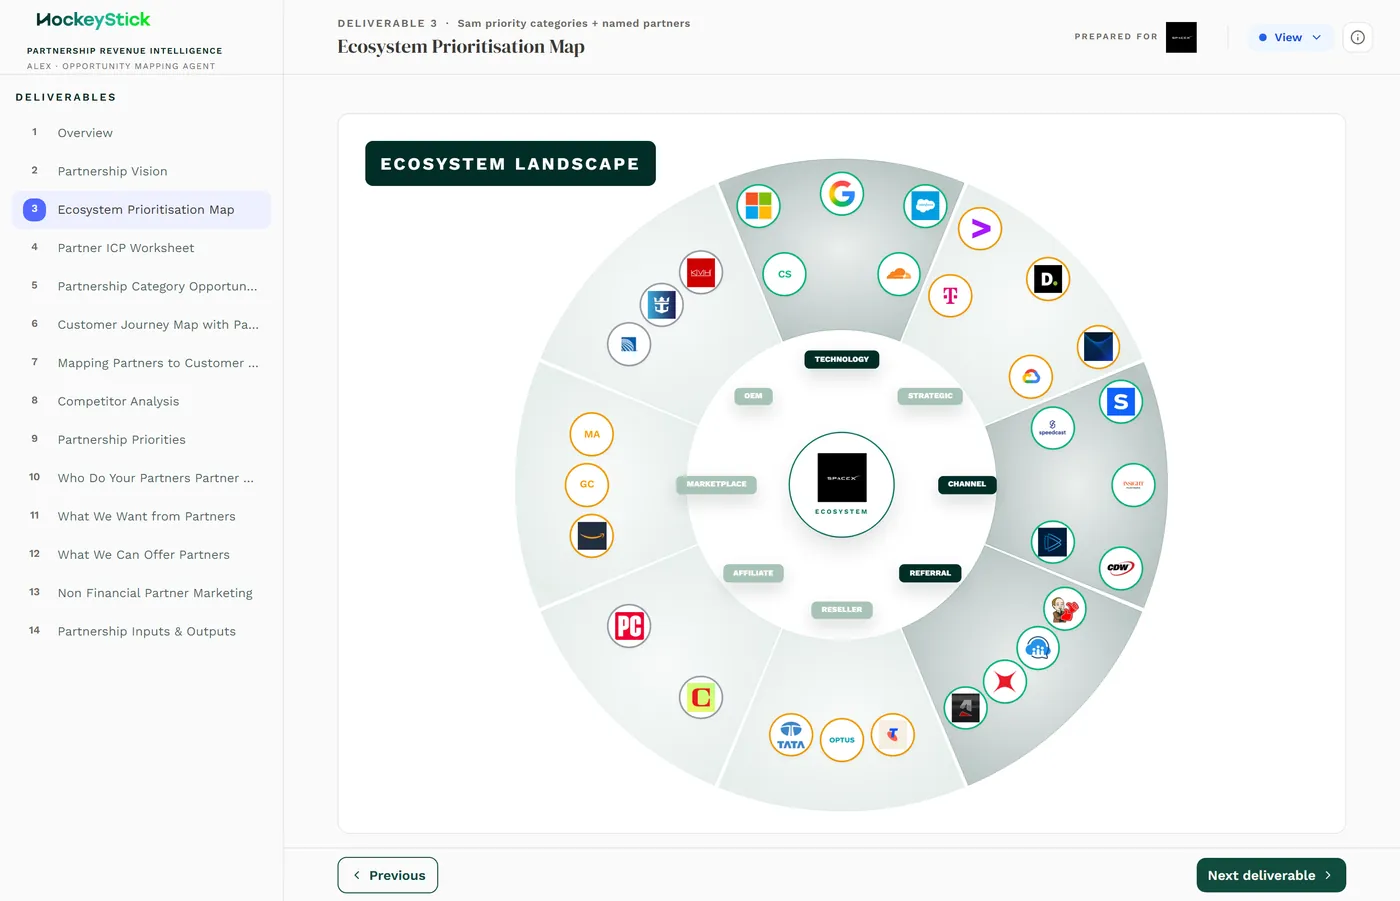Open Mapping Partners to Customer item
Screen dimensions: 1400x901
pyautogui.click(x=142, y=363)
